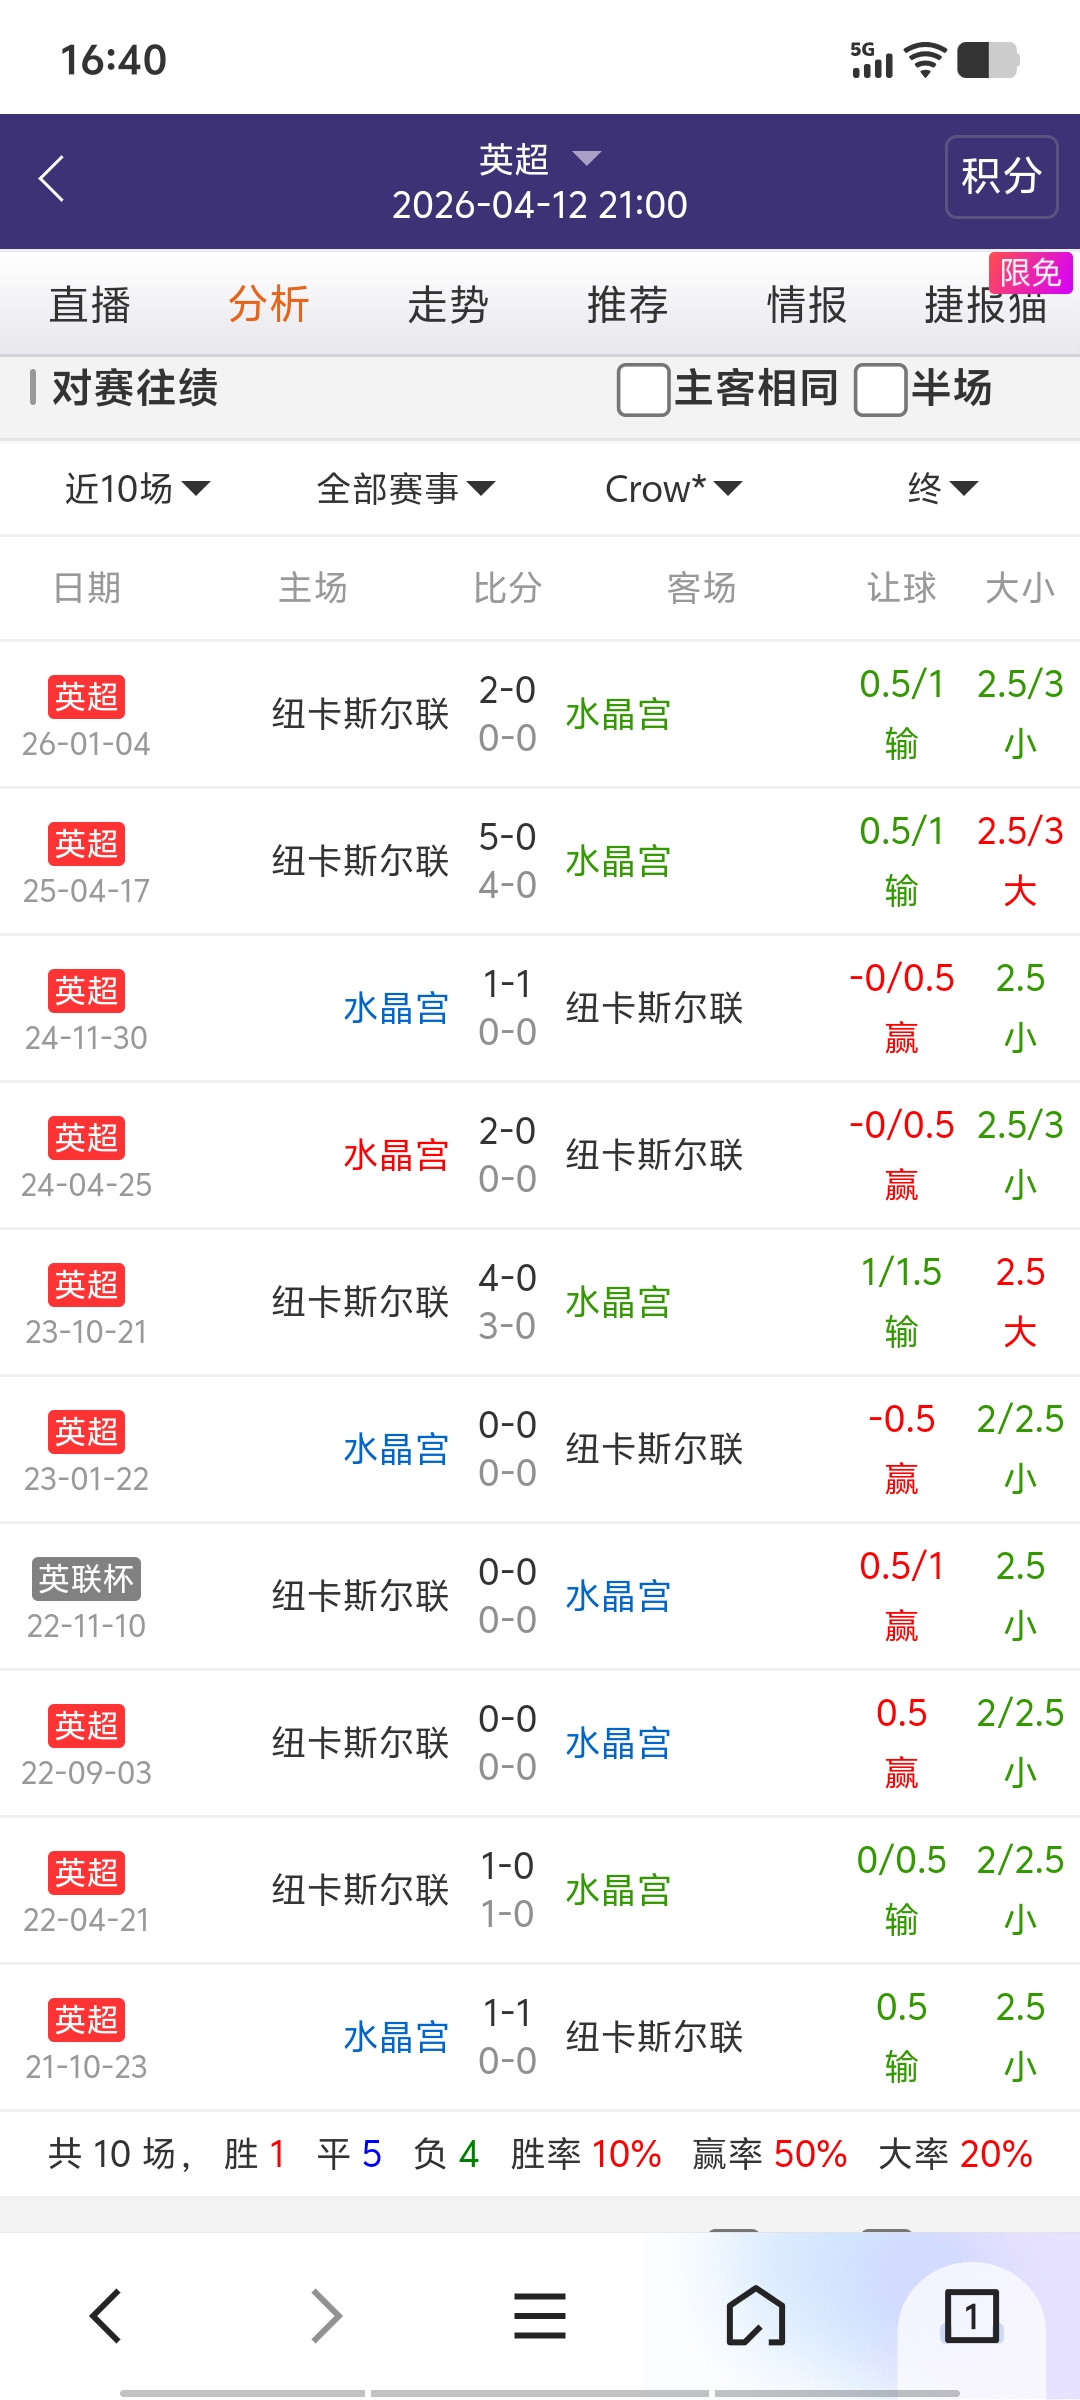Go to the browser home icon
1080x2400 pixels.
(x=755, y=2315)
